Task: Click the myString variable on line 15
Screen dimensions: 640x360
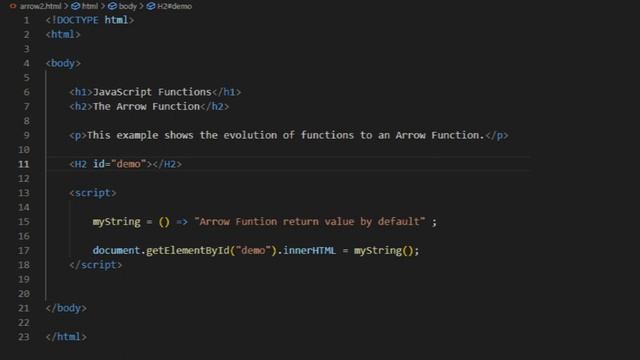Action: (x=117, y=222)
